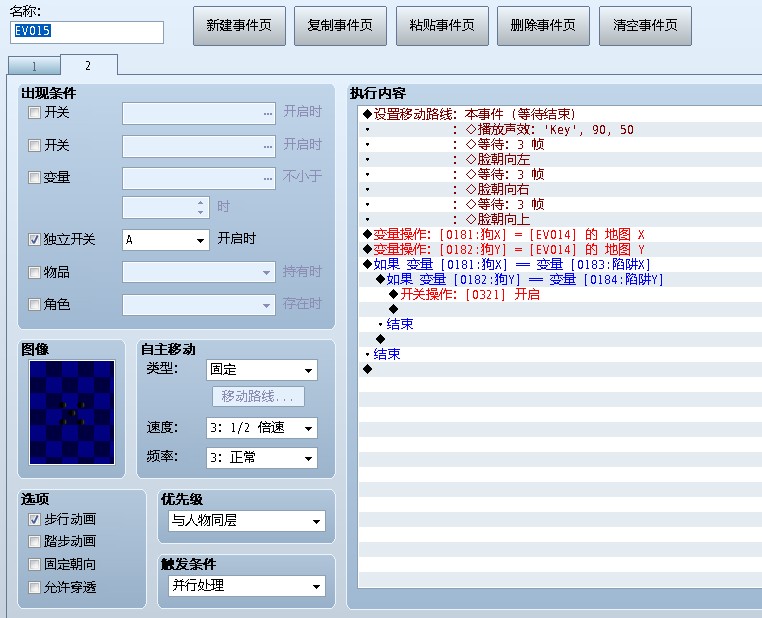Select the 变量操作 [0181:狗X] line
Image resolution: width=762 pixels, height=618 pixels.
(560, 235)
